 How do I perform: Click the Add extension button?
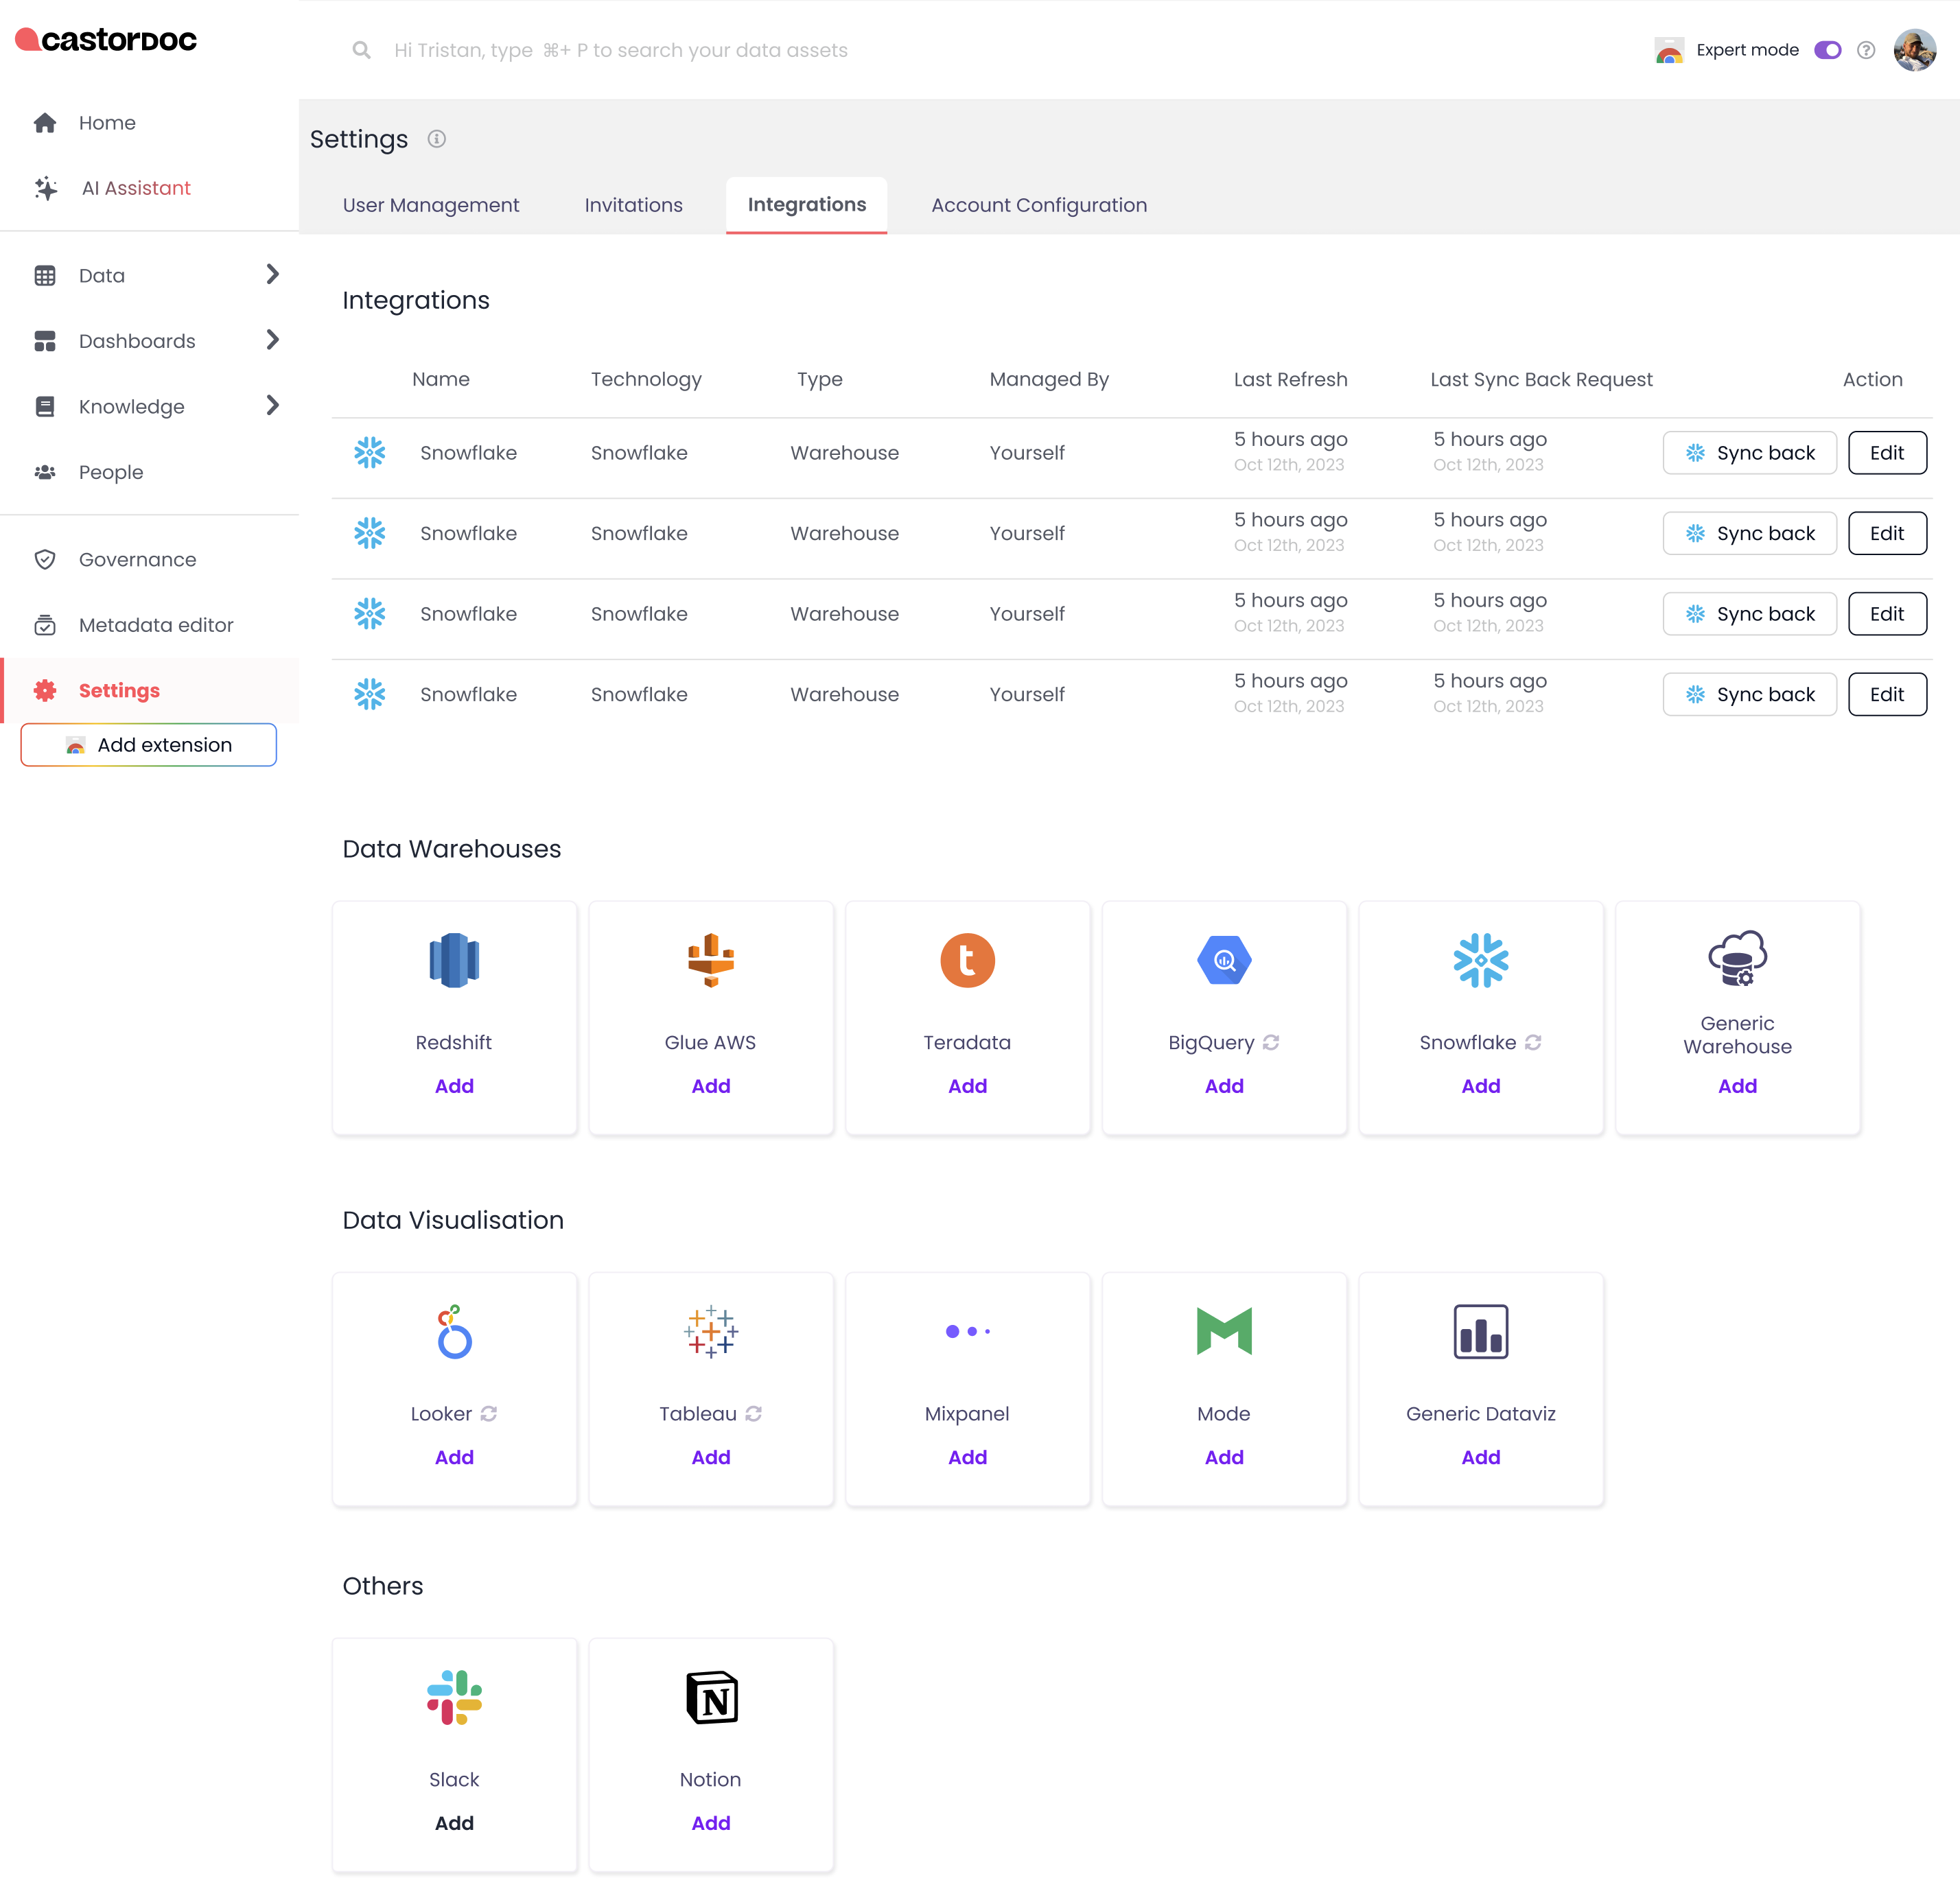(x=149, y=745)
